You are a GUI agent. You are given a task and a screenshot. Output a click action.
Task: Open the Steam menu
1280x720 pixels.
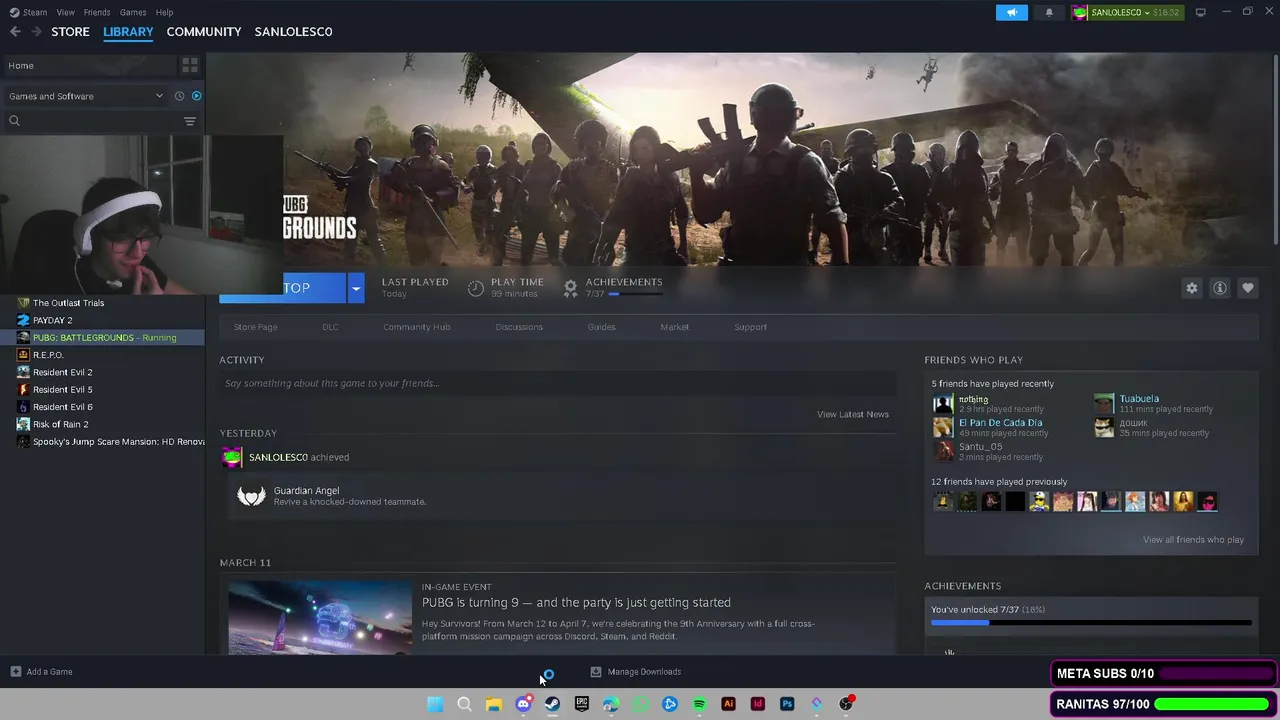[x=35, y=12]
